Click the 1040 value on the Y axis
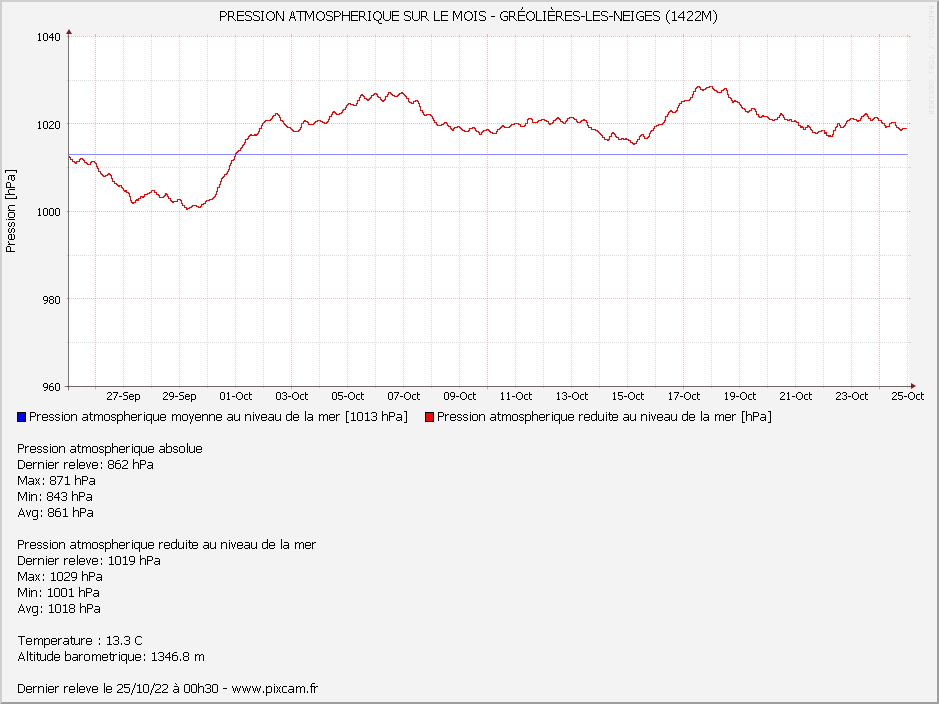Screen dimensions: 939x704 (49, 37)
